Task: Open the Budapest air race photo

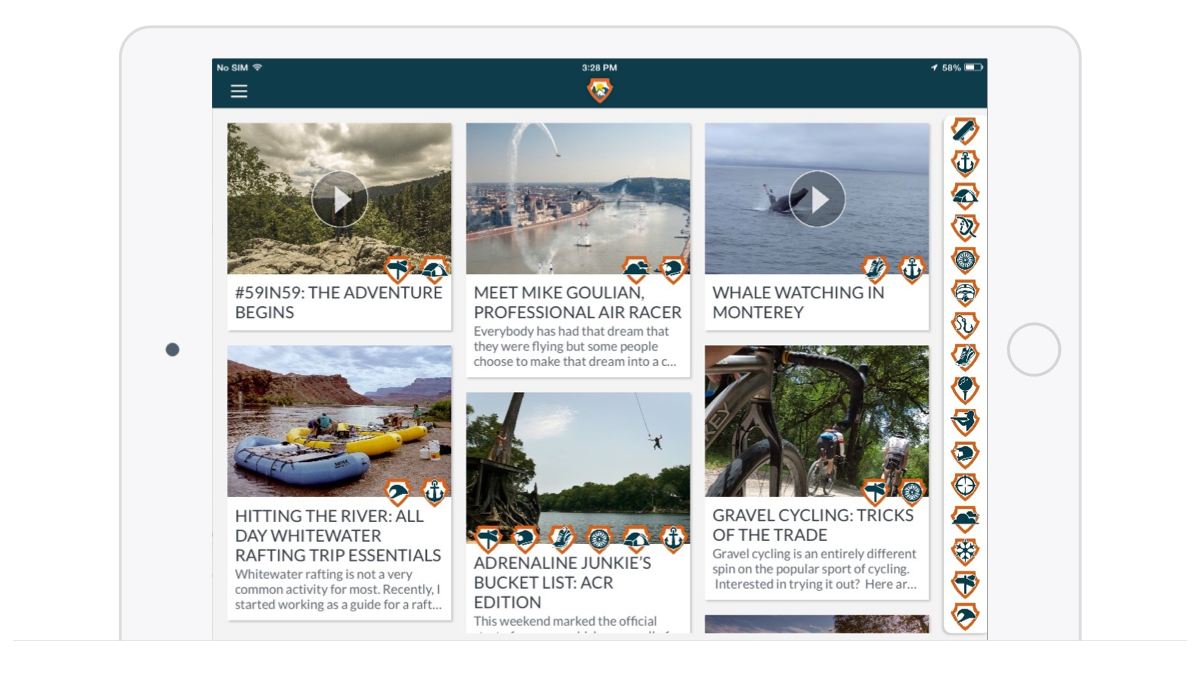Action: point(578,199)
